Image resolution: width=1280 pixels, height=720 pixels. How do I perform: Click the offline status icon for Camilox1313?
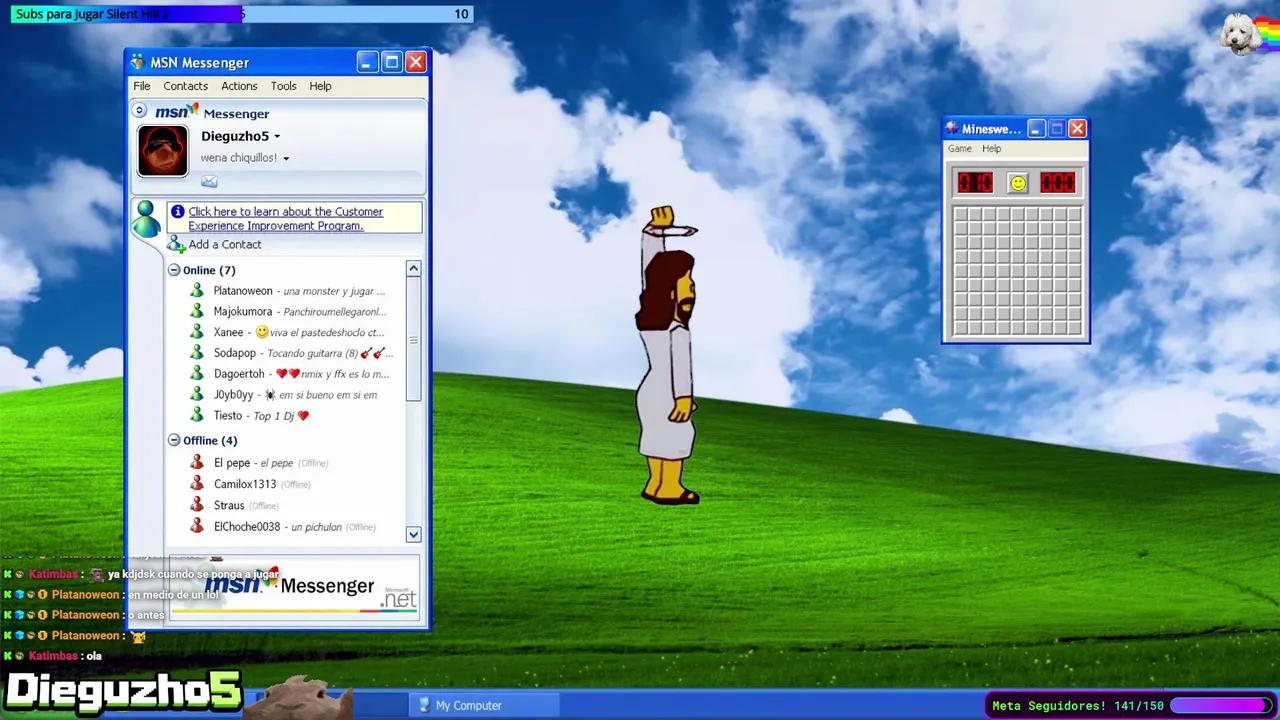pyautogui.click(x=197, y=484)
